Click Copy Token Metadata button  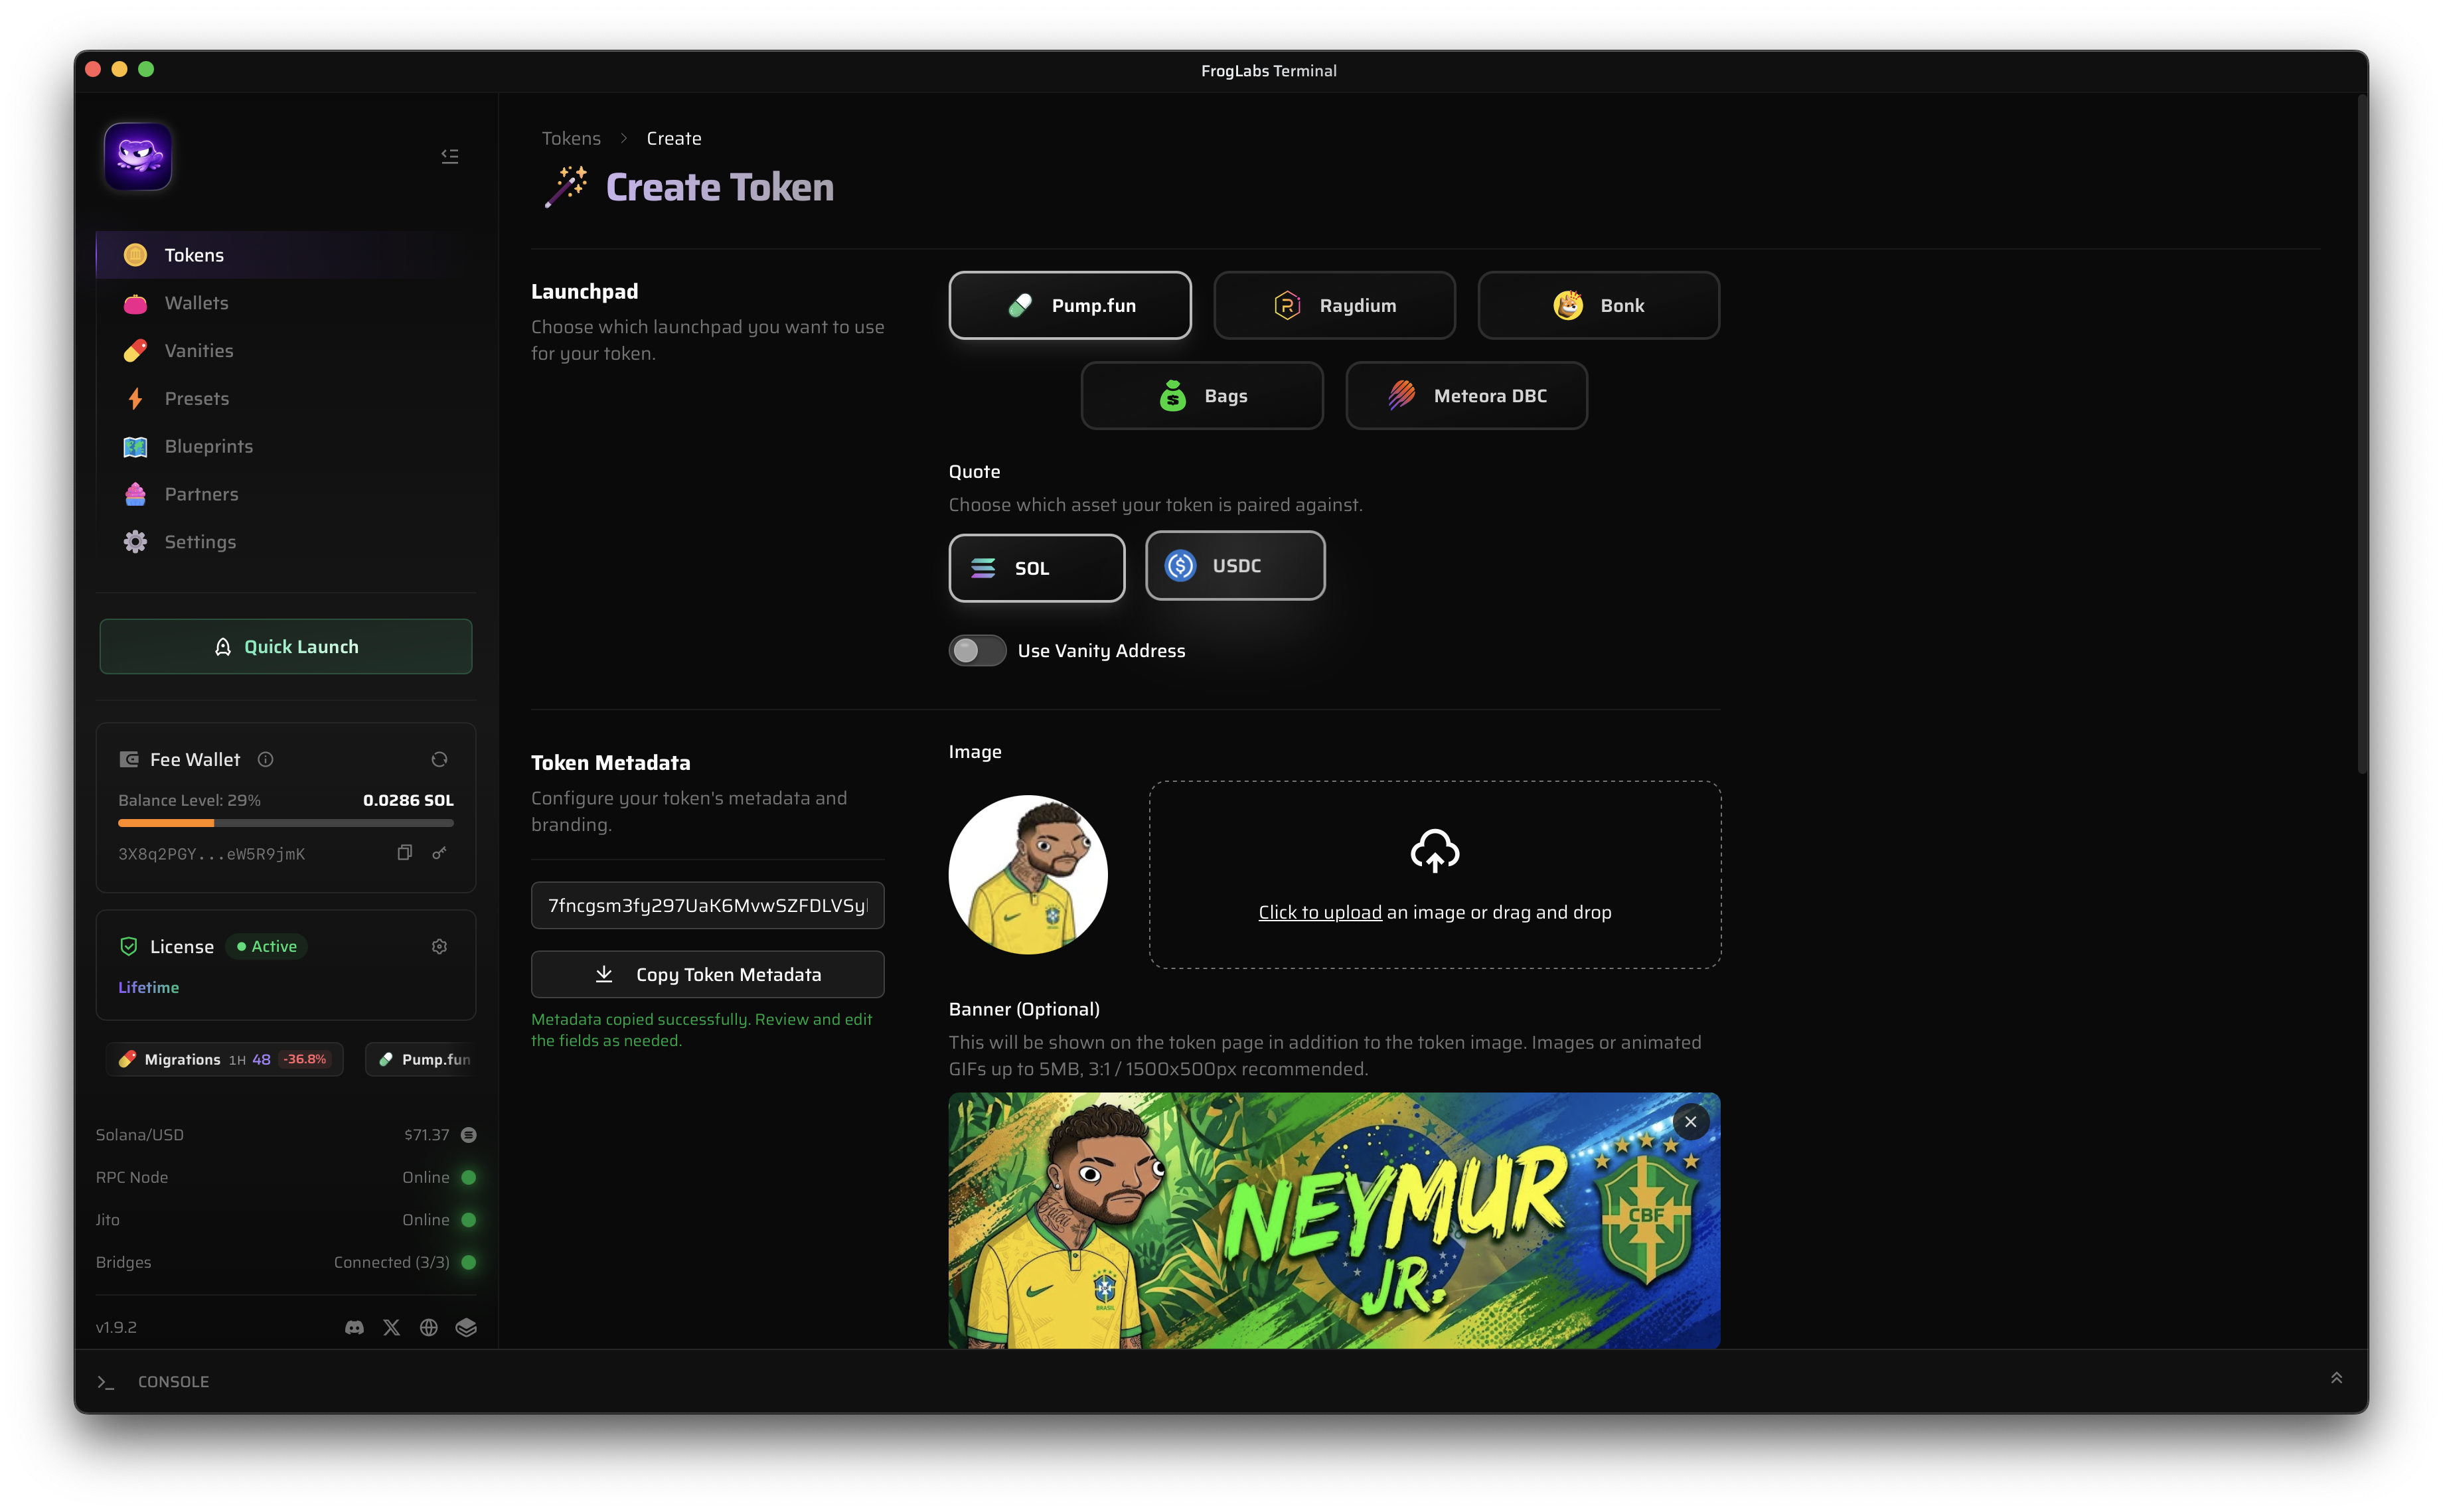708,975
